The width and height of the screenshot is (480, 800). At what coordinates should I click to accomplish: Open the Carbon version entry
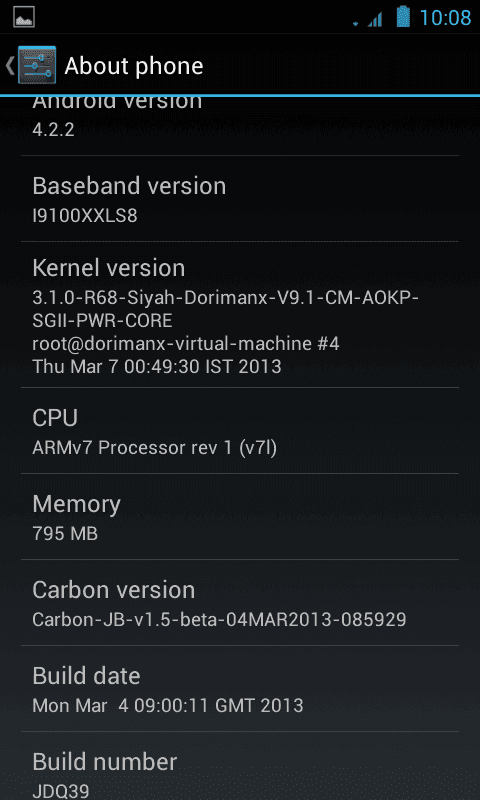240,603
